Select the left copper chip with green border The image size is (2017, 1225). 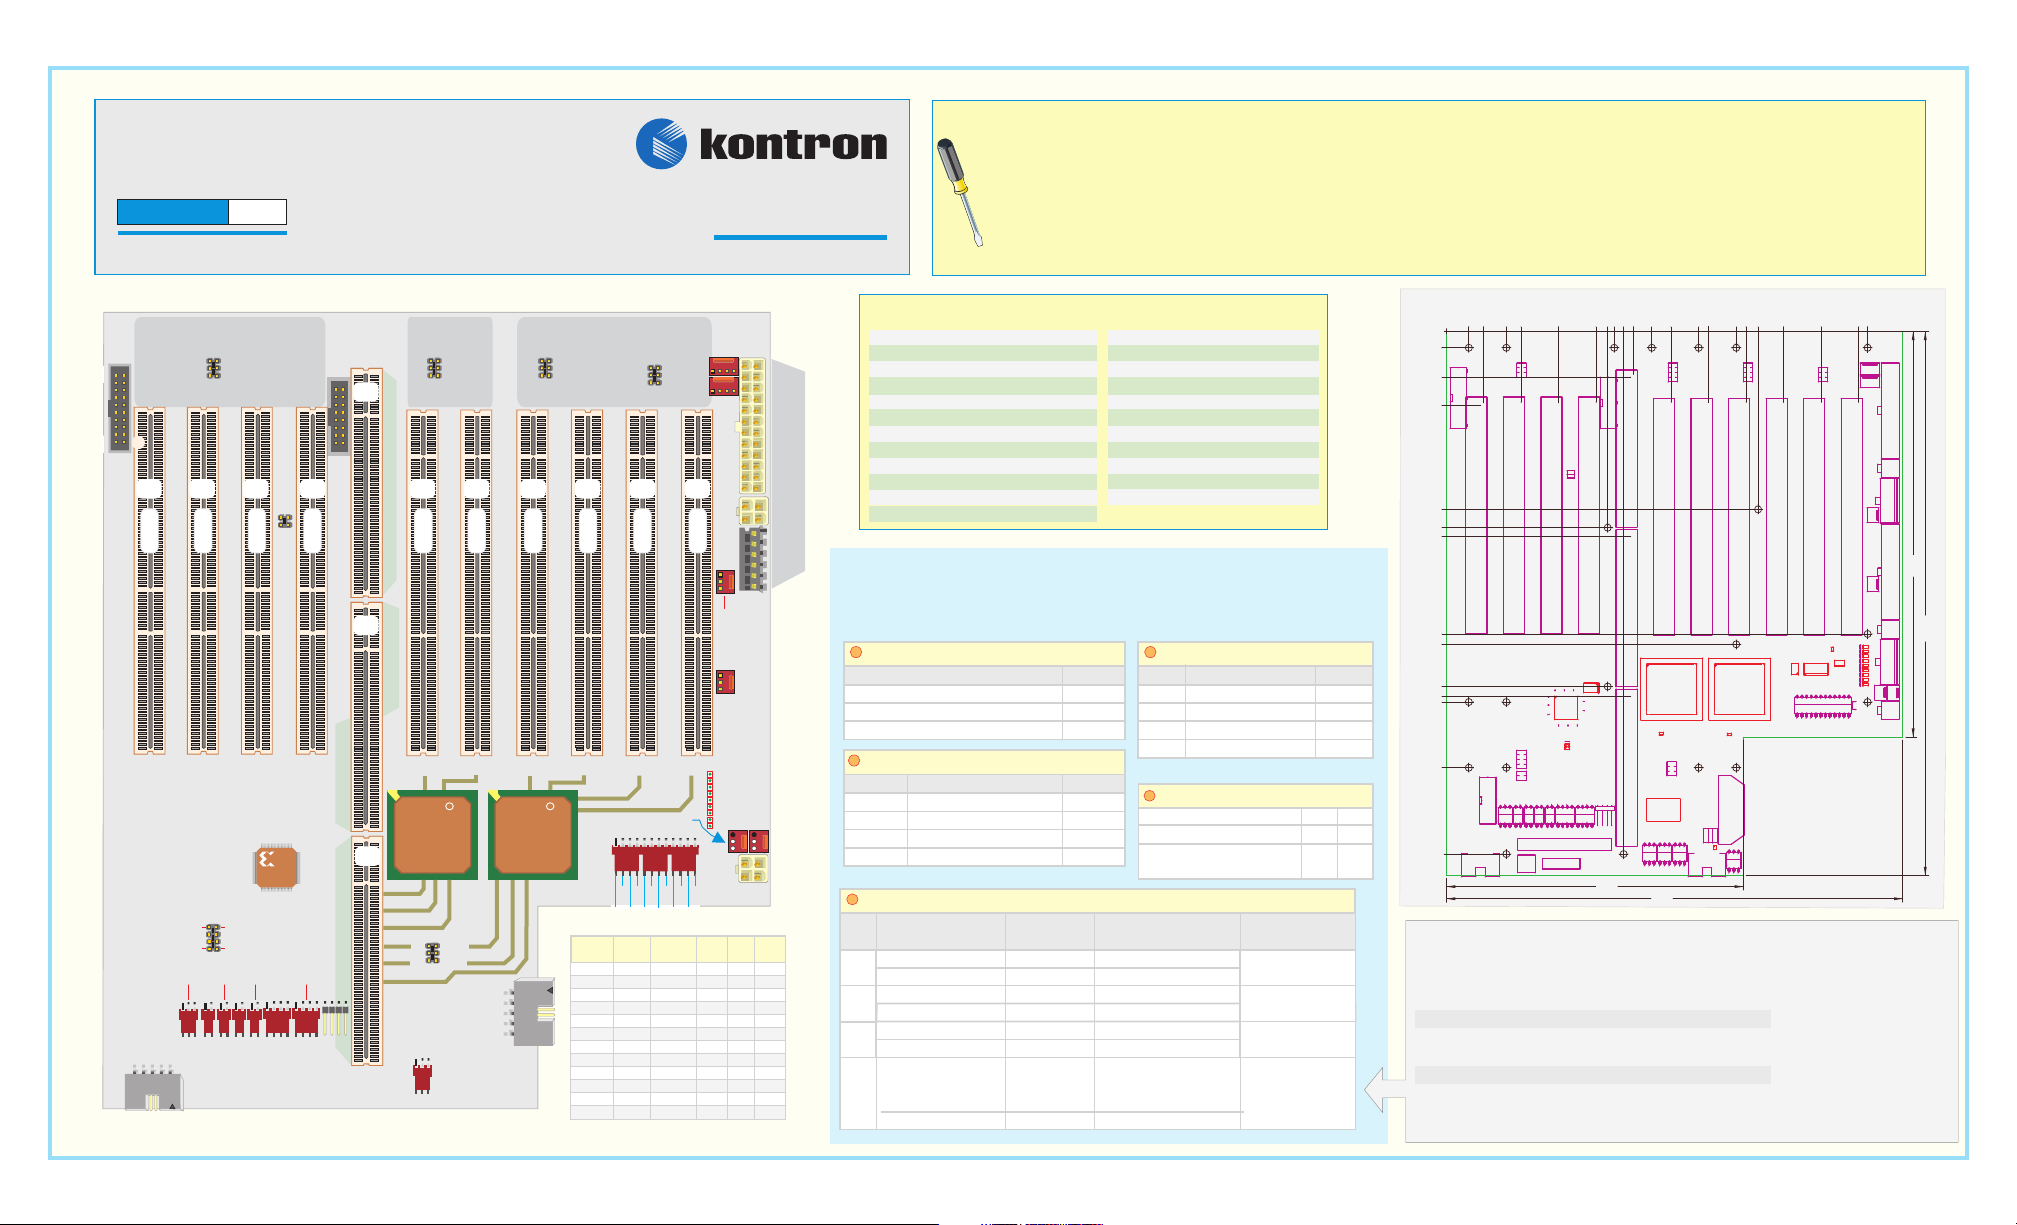tap(432, 835)
